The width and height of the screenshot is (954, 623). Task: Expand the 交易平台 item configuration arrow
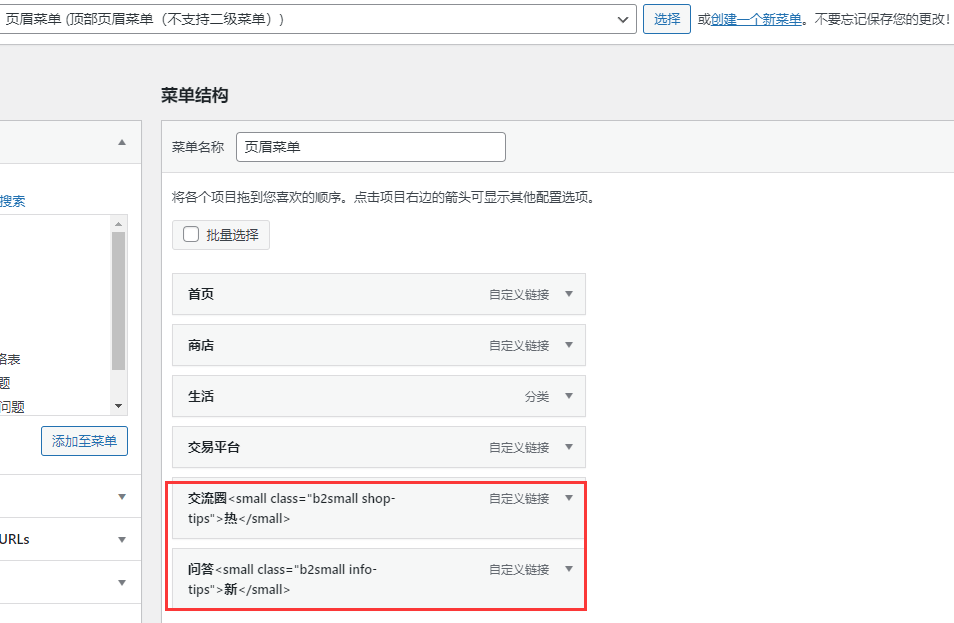[x=569, y=447]
